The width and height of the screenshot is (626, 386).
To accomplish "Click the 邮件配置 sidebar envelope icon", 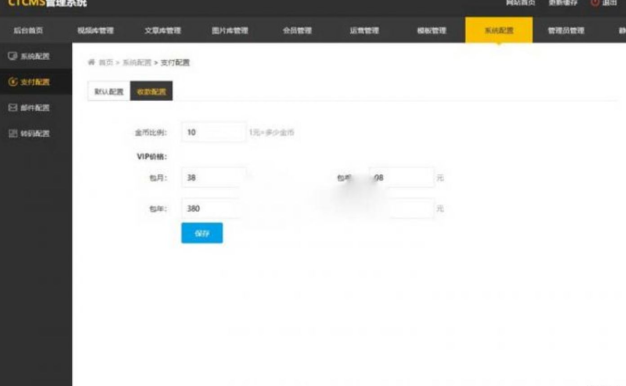I will [13, 107].
